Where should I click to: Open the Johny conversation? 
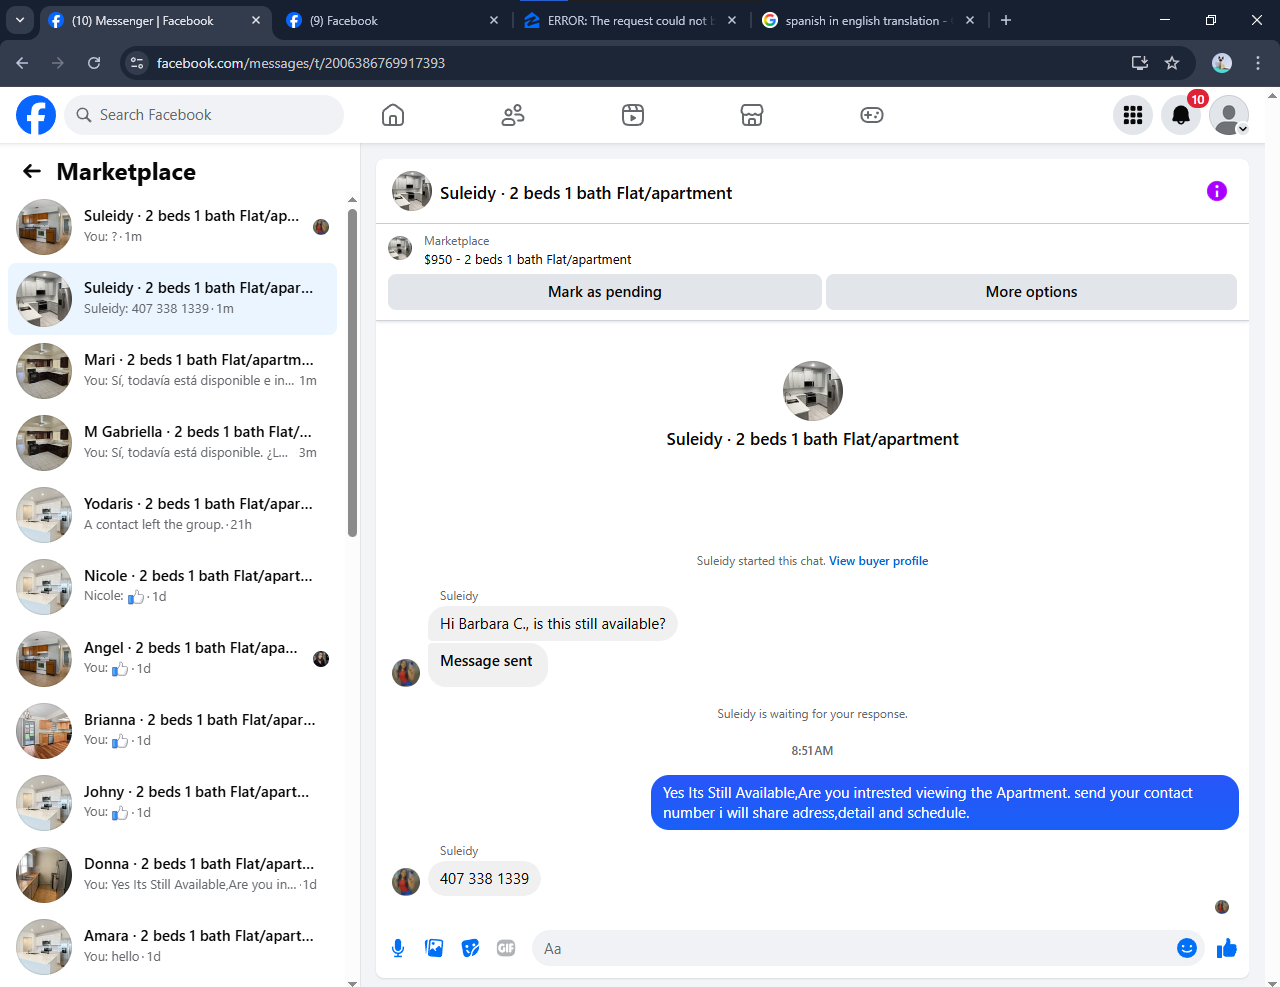[x=172, y=803]
